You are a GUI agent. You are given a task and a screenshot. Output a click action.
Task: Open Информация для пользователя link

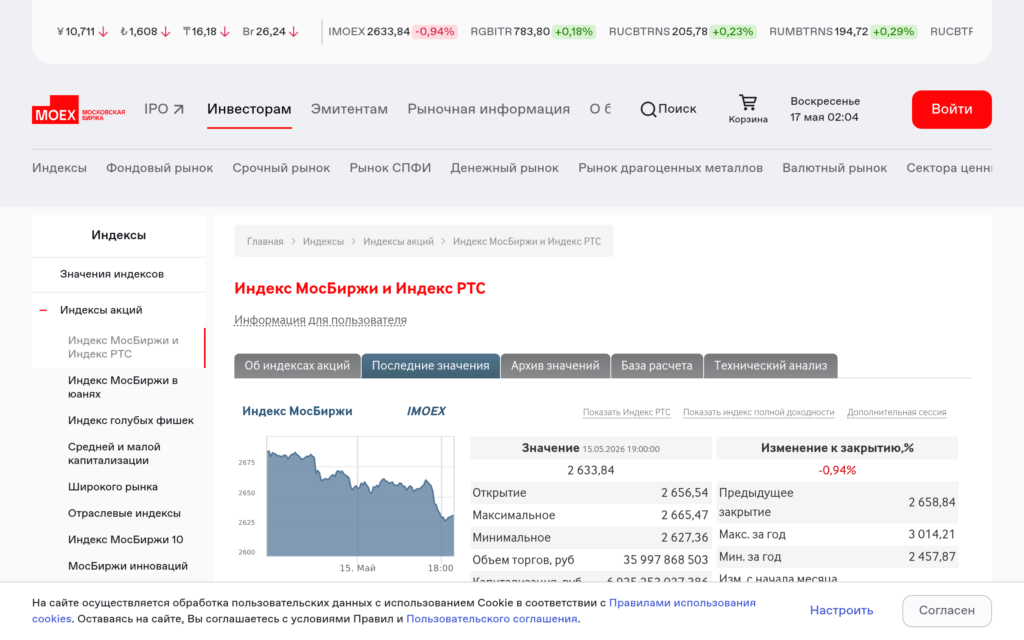tap(320, 320)
